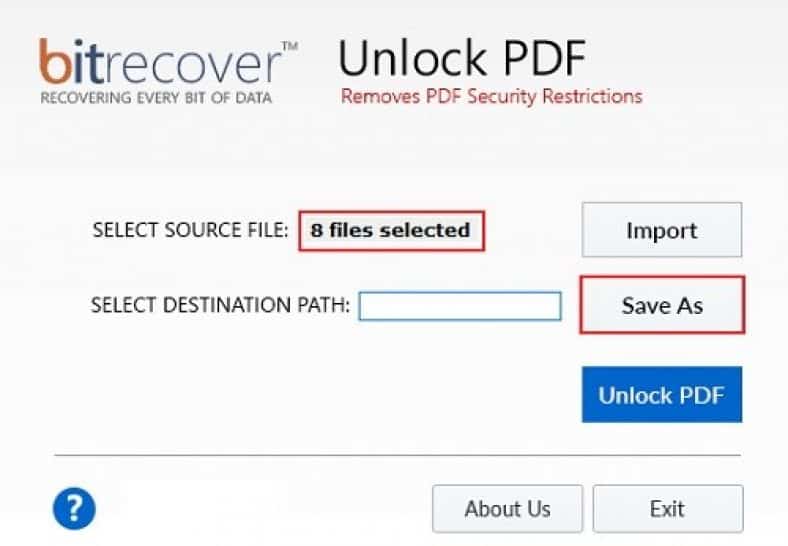Import source PDF files
The width and height of the screenshot is (788, 546).
pos(662,230)
